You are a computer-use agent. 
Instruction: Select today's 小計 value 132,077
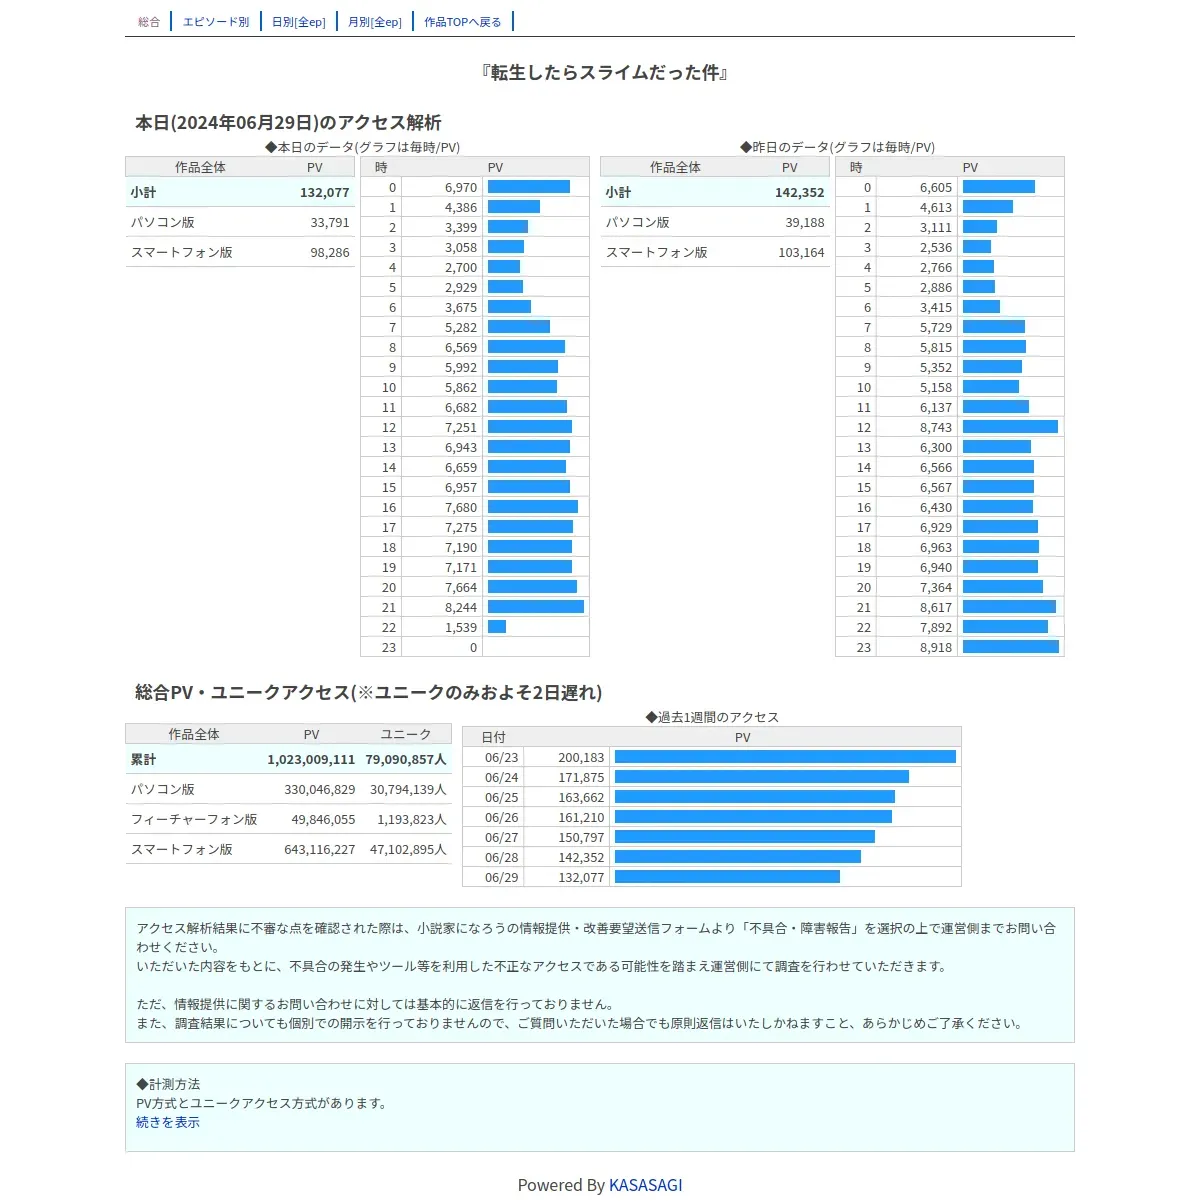point(325,192)
